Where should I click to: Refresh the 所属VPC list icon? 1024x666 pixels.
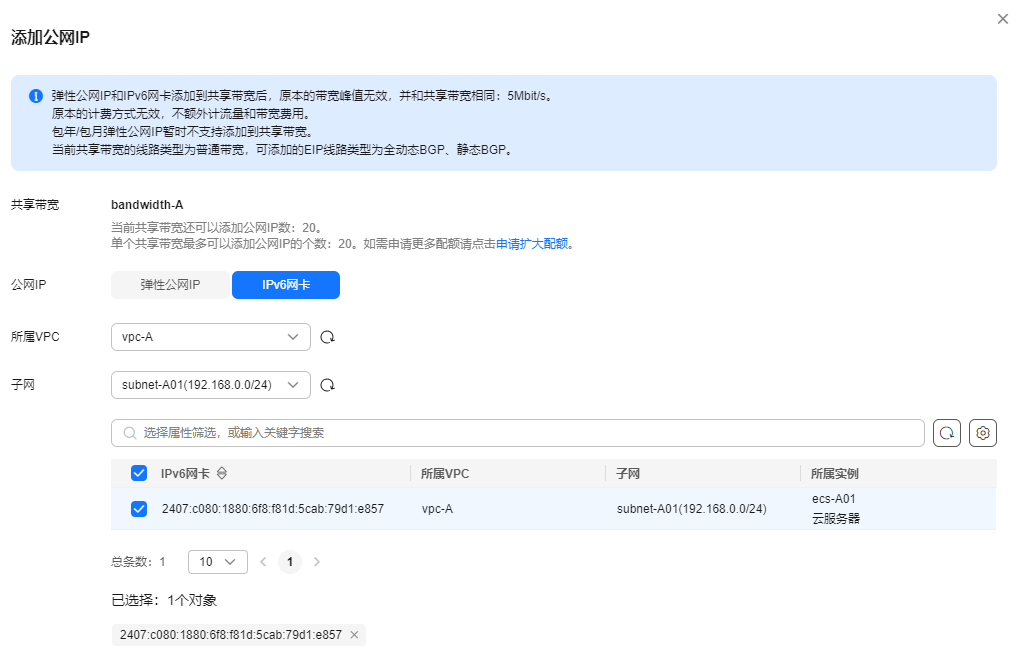pyautogui.click(x=327, y=337)
